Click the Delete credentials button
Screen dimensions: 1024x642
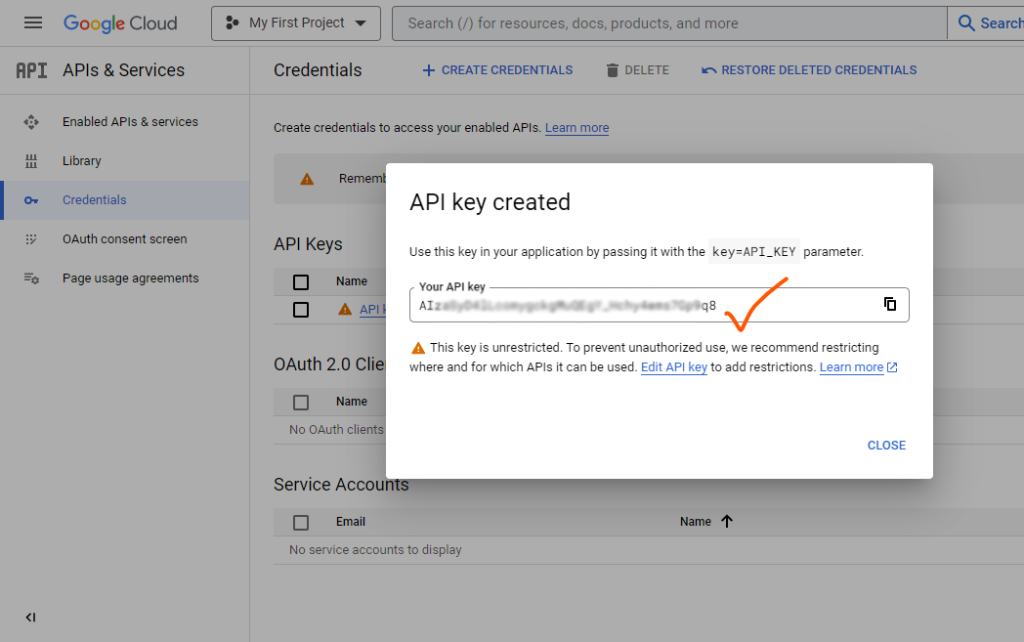tap(637, 70)
